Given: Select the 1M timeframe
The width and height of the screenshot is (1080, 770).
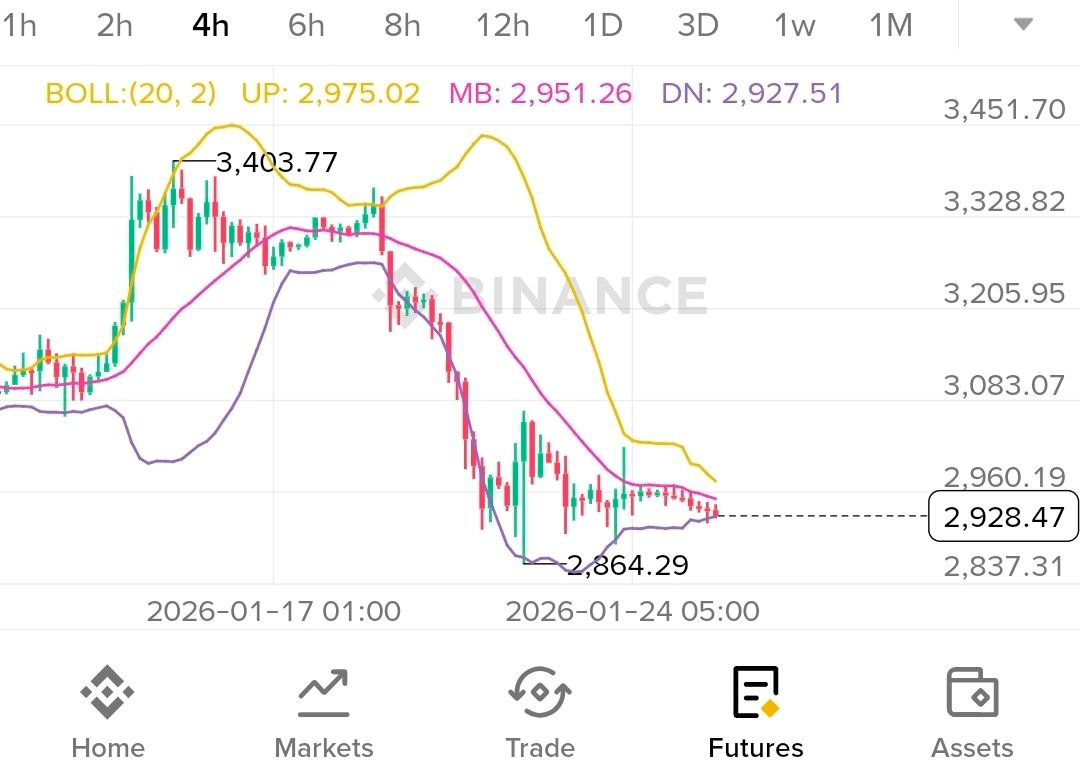Looking at the screenshot, I should 891,25.
